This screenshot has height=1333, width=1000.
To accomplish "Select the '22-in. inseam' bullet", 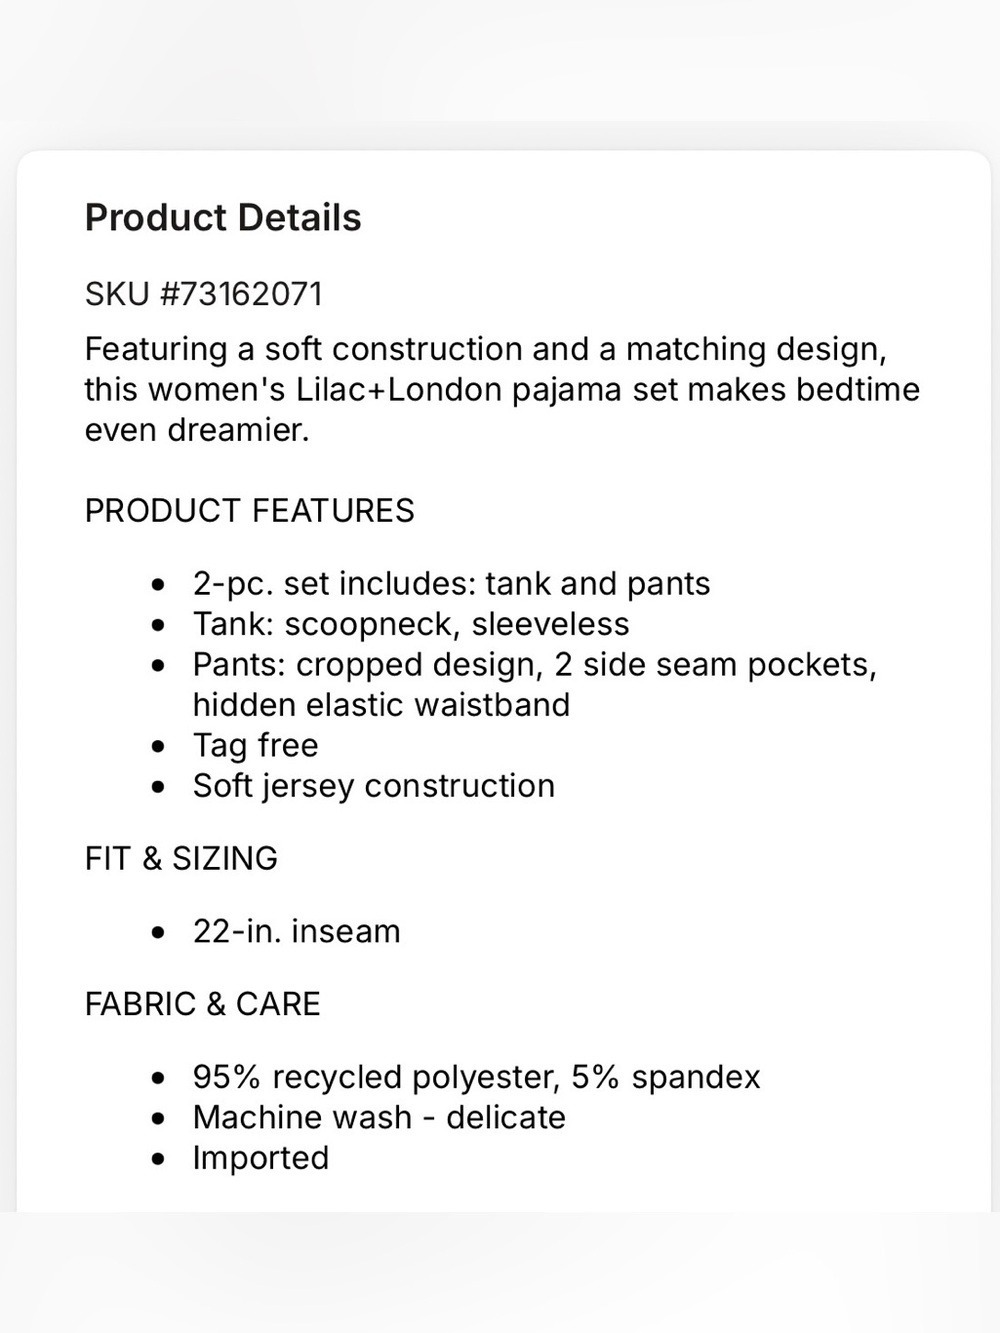I will [296, 932].
